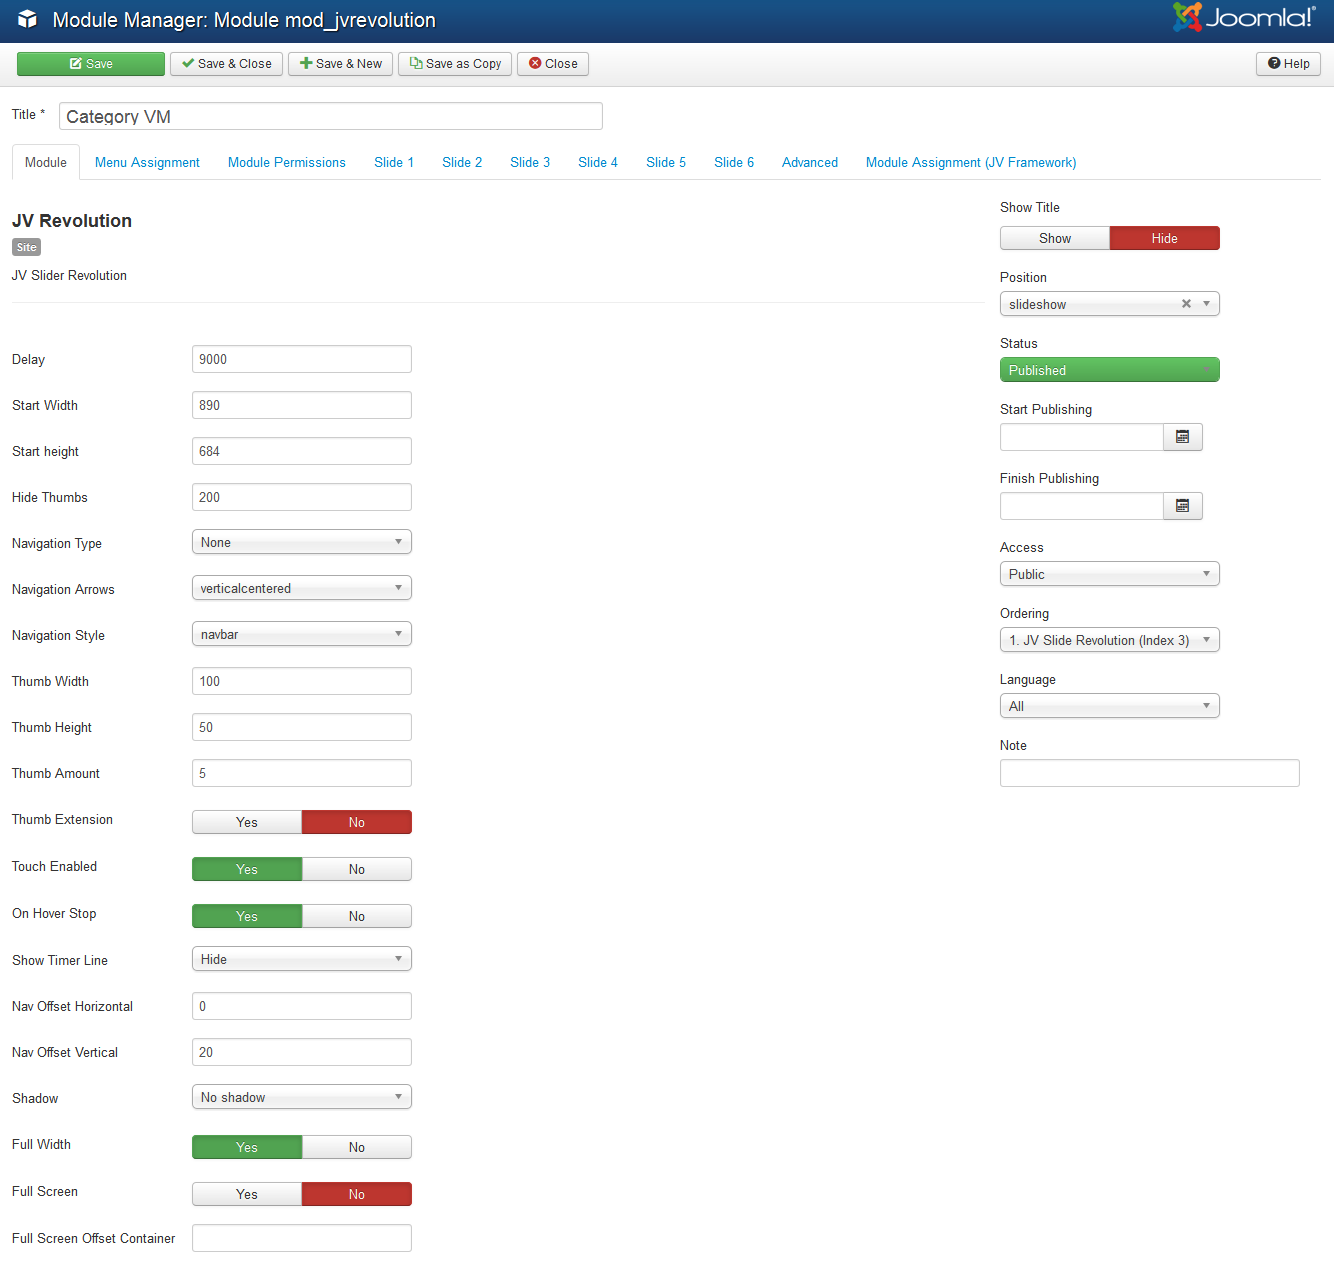
Task: Open the Access Public dropdown
Action: (x=1110, y=574)
